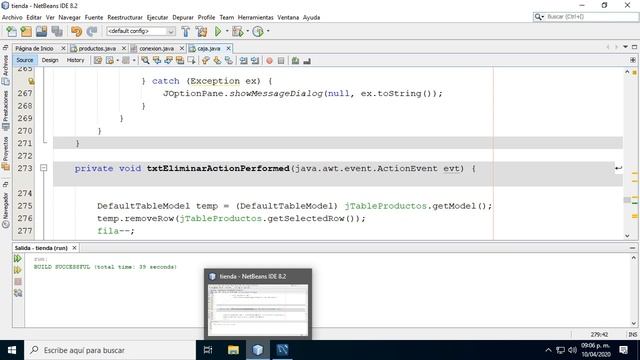Click the New Project toolbar icon
The height and width of the screenshot is (360, 640).
(26, 31)
